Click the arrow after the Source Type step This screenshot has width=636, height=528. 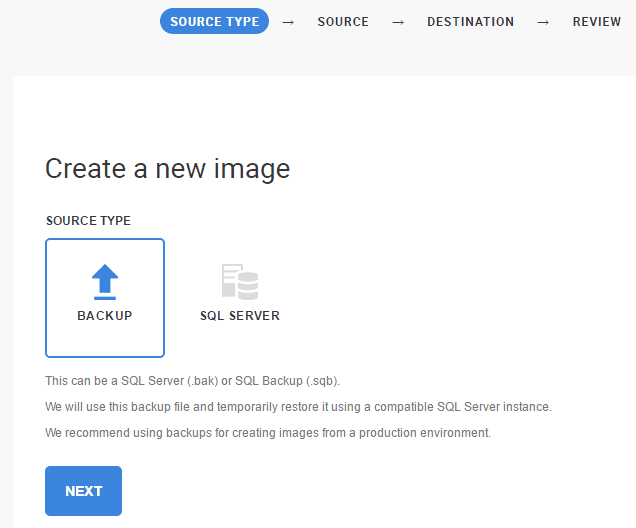[288, 22]
